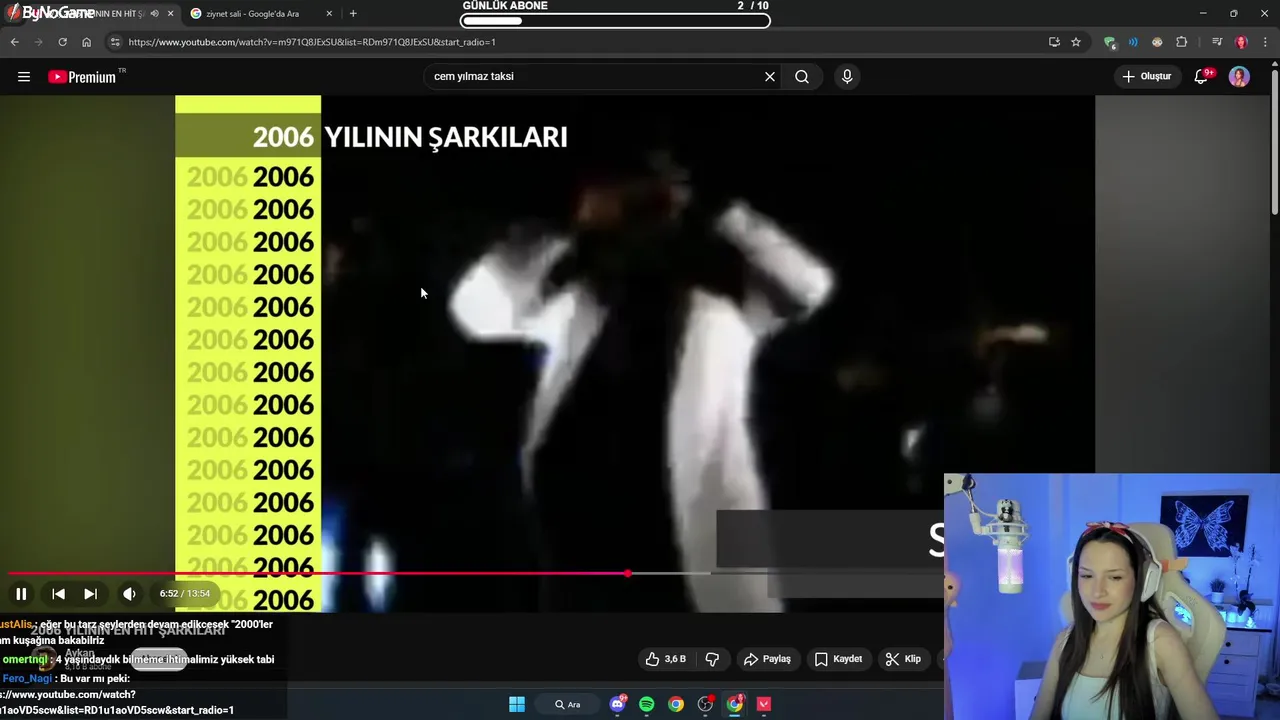
Task: Click the Paylaş share button
Action: (x=767, y=659)
